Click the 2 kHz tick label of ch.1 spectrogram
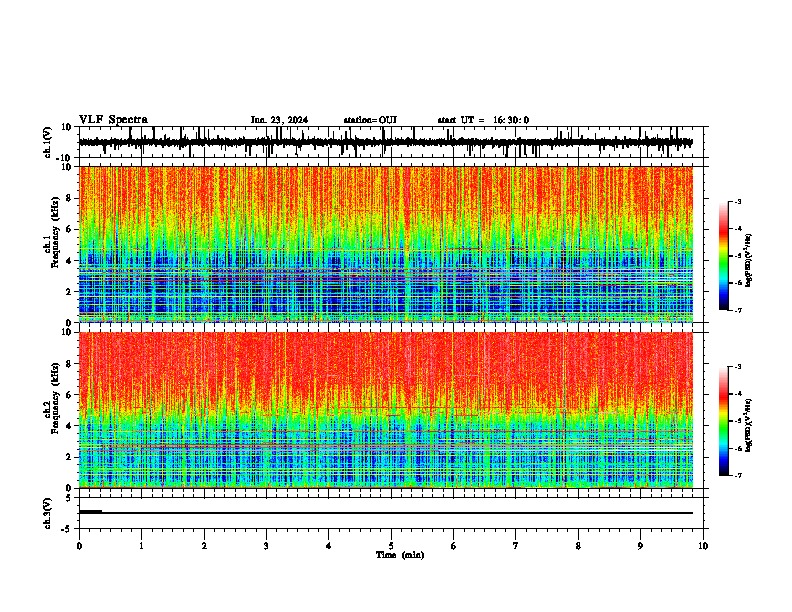 69,291
